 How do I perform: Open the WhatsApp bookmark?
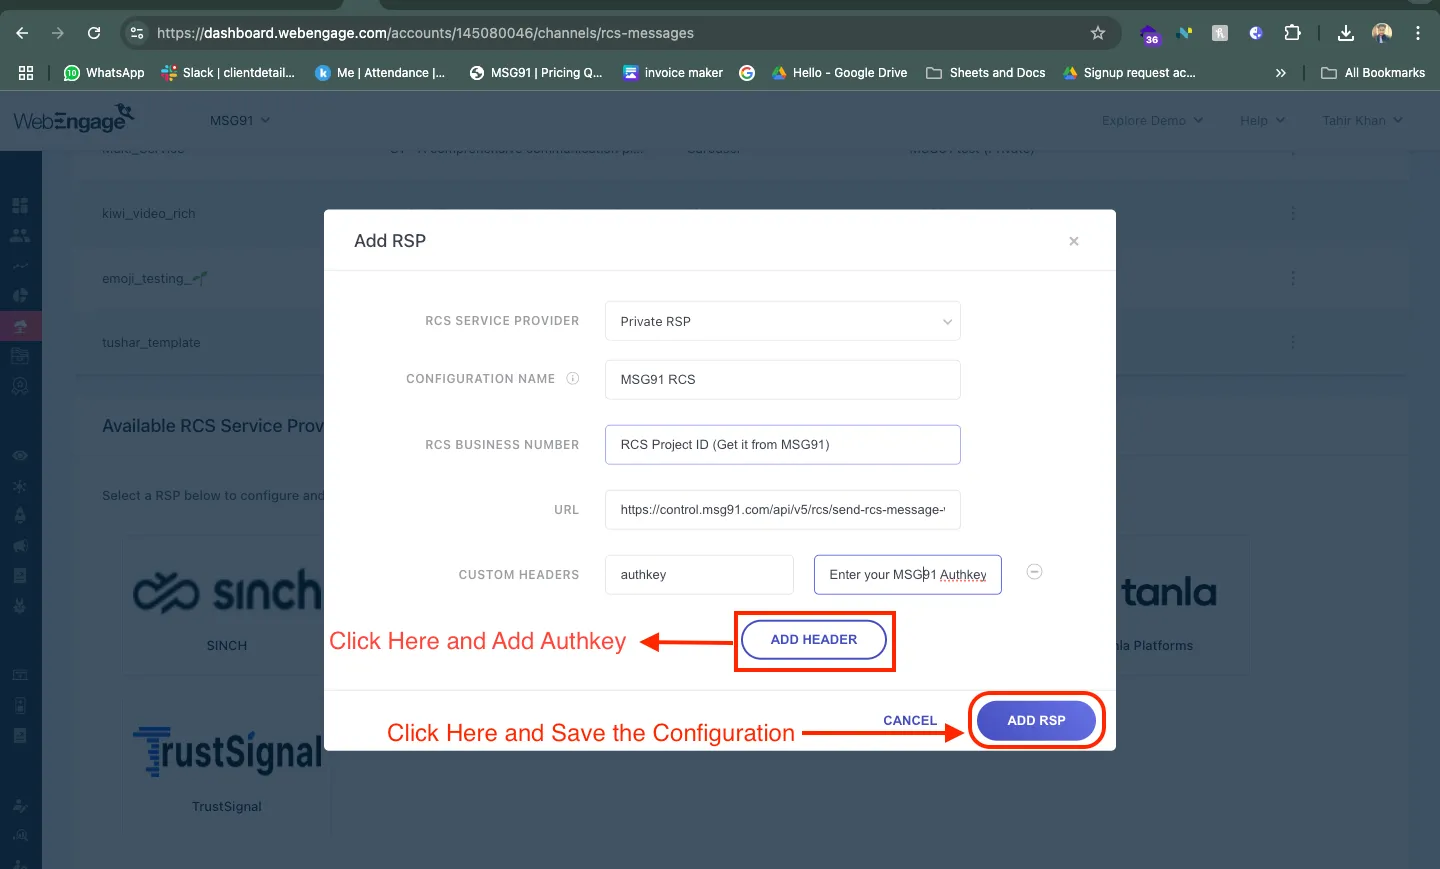[x=104, y=73]
